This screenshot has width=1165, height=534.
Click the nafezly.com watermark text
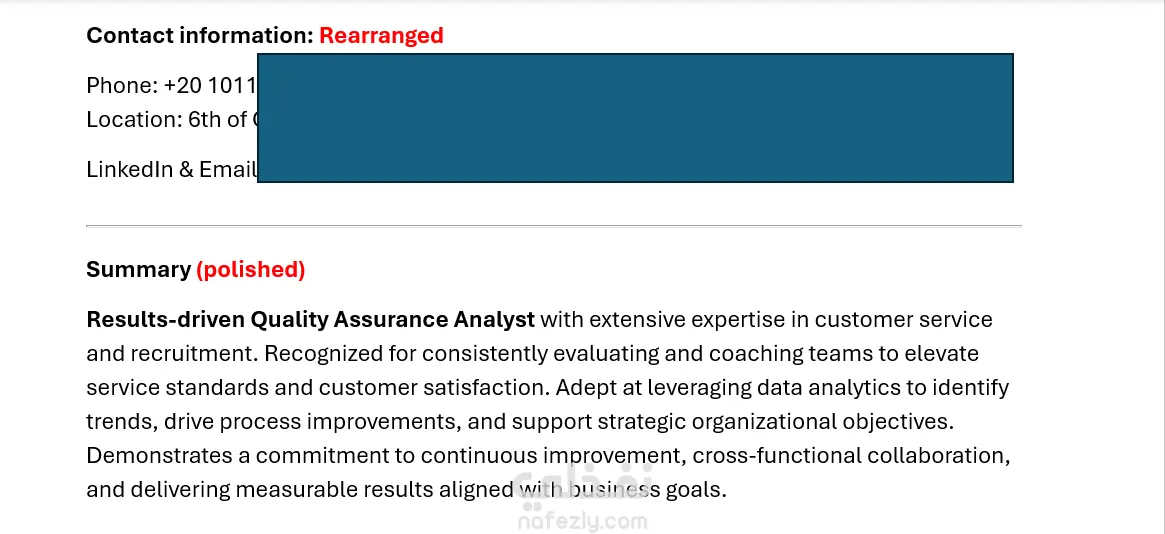coord(583,521)
